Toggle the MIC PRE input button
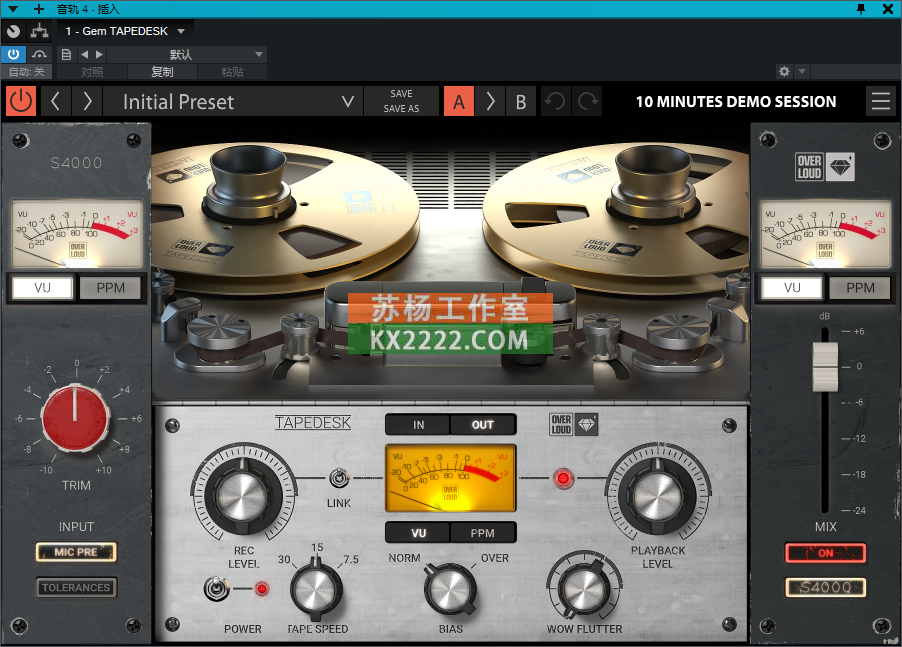The height and width of the screenshot is (647, 902). coord(76,552)
